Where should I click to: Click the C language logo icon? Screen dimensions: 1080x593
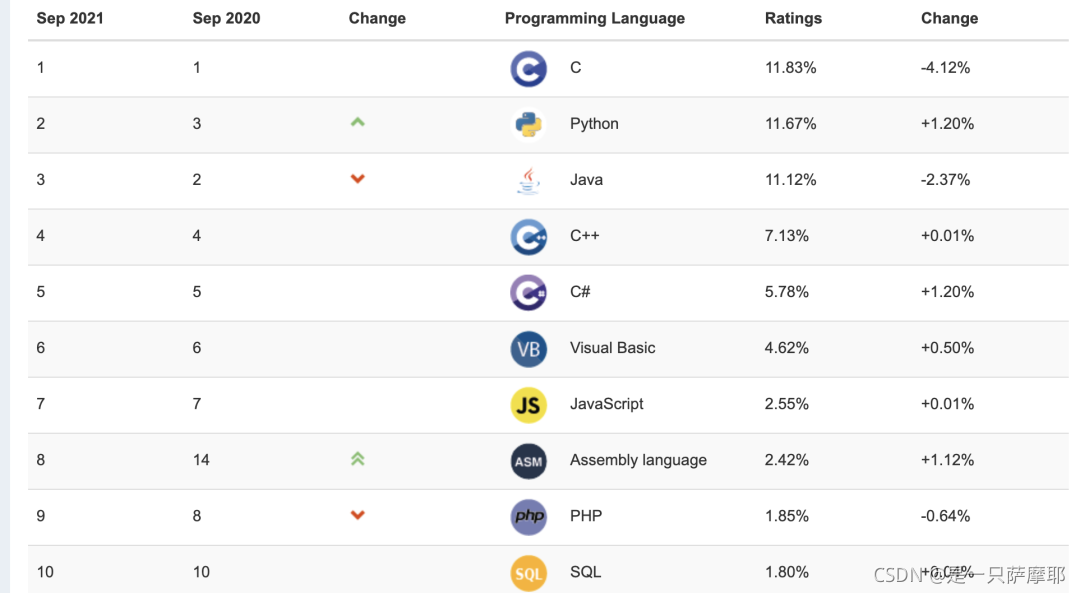[x=528, y=68]
